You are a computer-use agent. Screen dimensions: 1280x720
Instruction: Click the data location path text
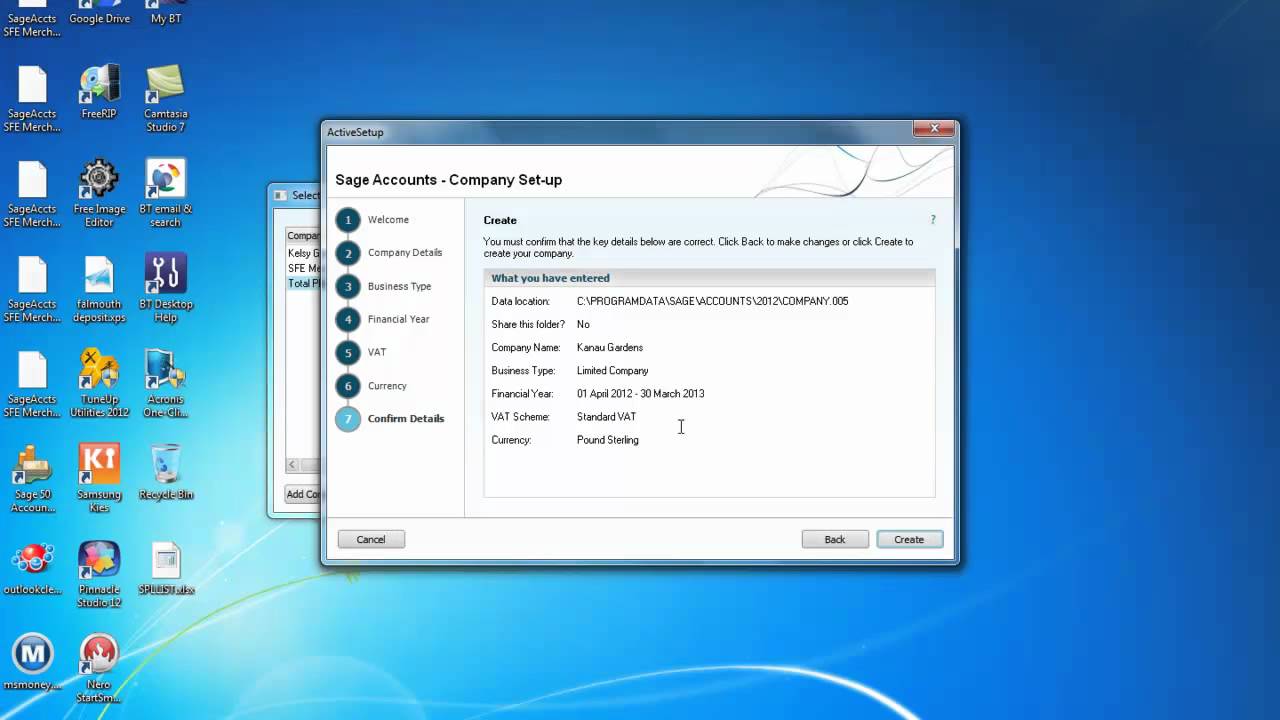point(712,301)
